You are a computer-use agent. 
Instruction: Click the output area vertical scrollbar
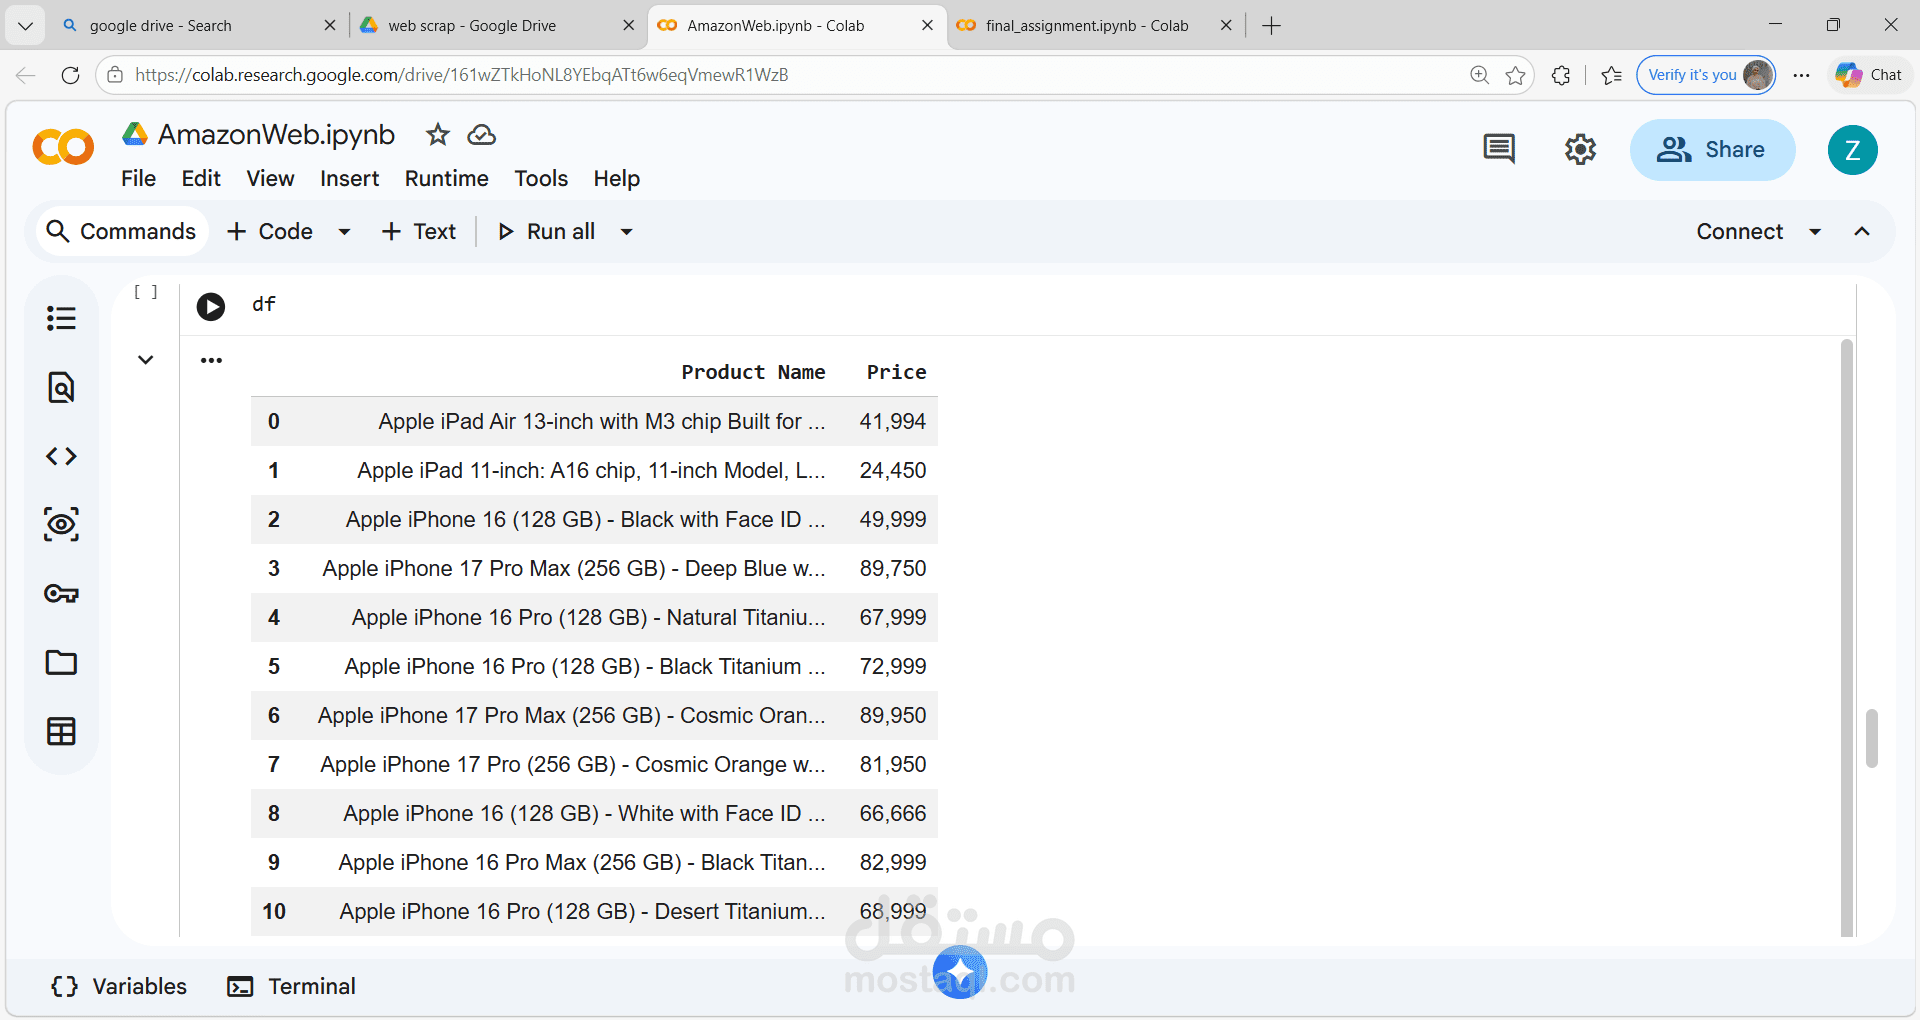(1847, 638)
